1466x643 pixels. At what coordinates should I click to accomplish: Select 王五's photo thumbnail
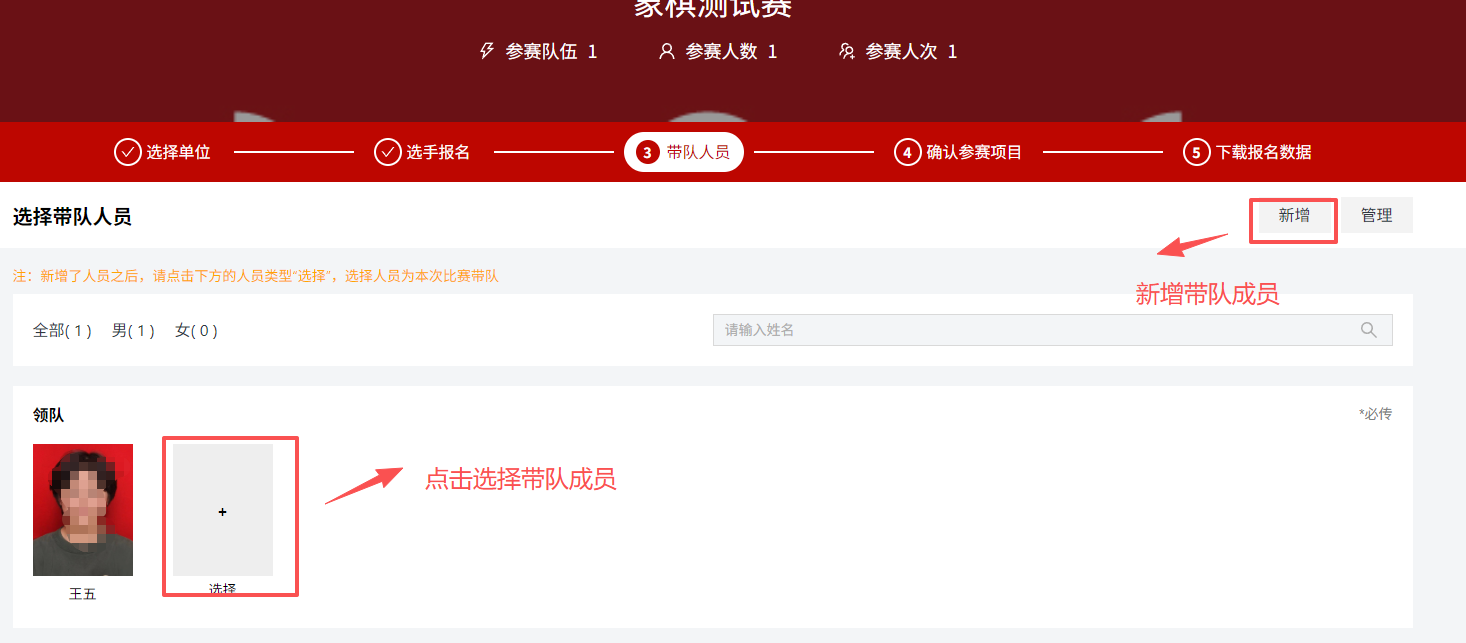point(83,509)
